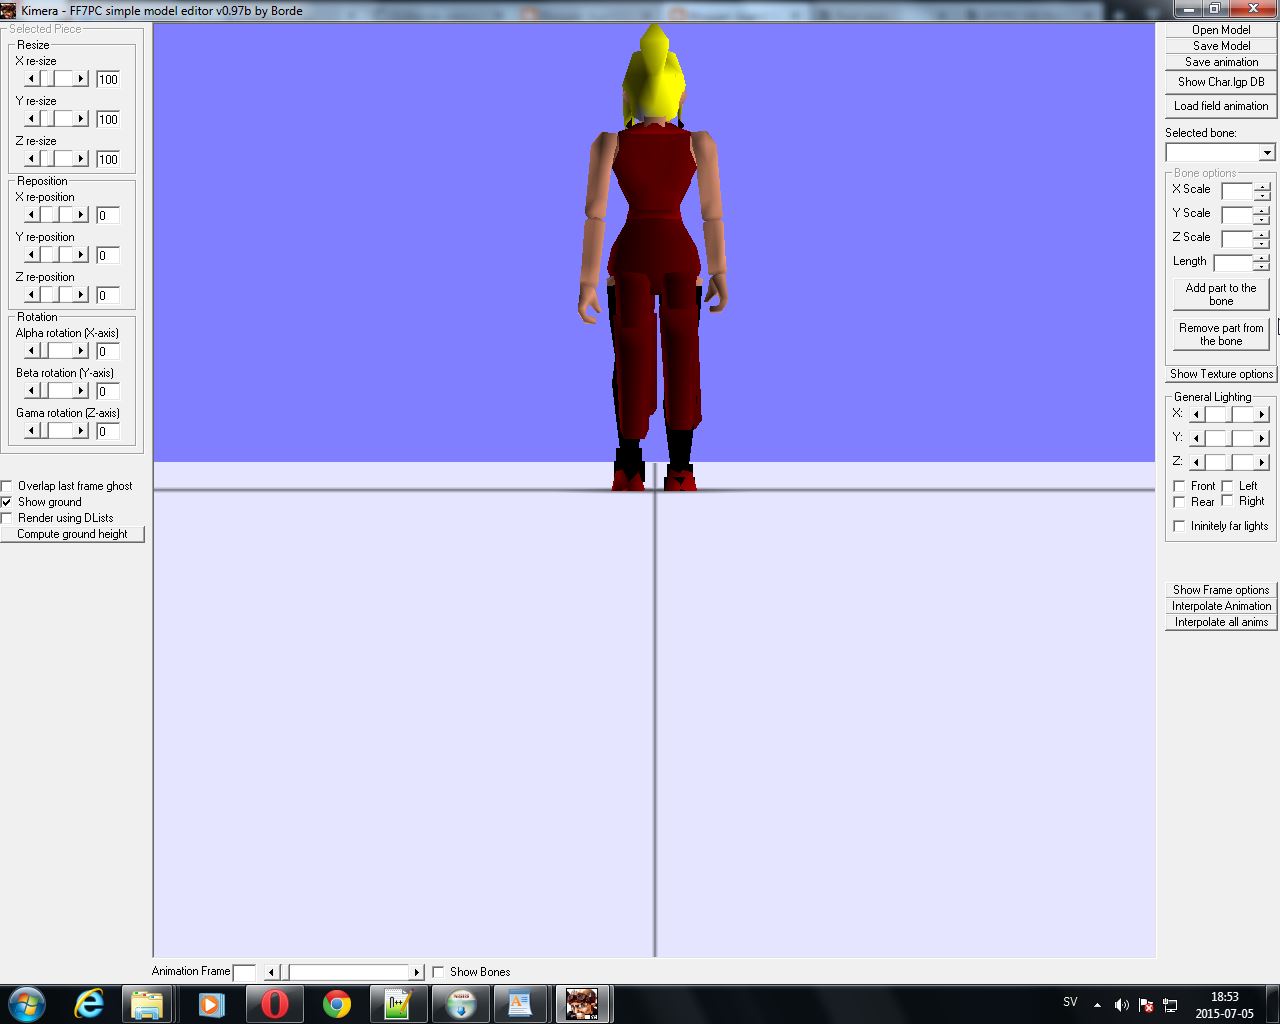Open the Windows Start menu
Viewport: 1280px width, 1024px height.
click(27, 1003)
